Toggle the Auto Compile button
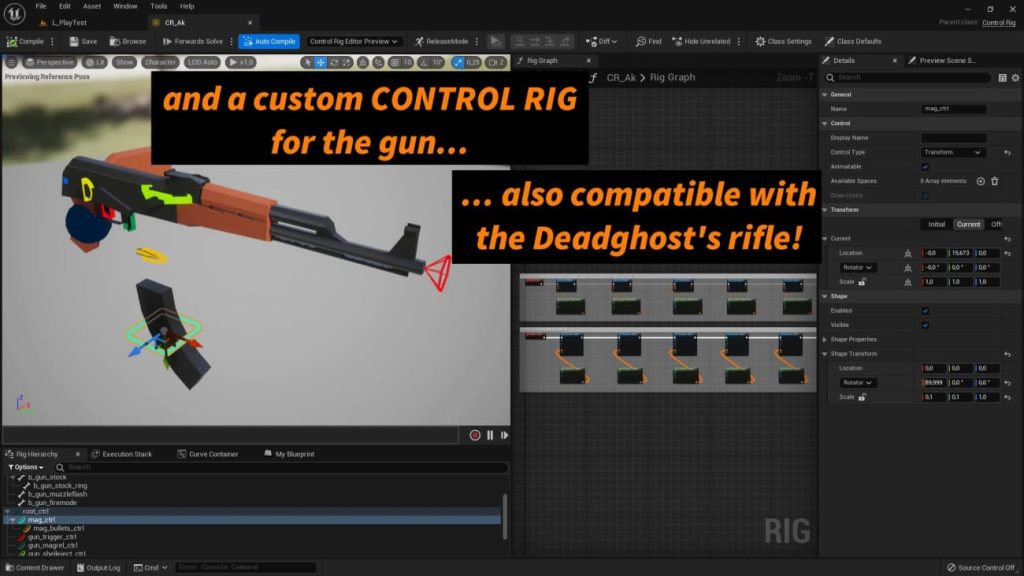 click(x=269, y=41)
